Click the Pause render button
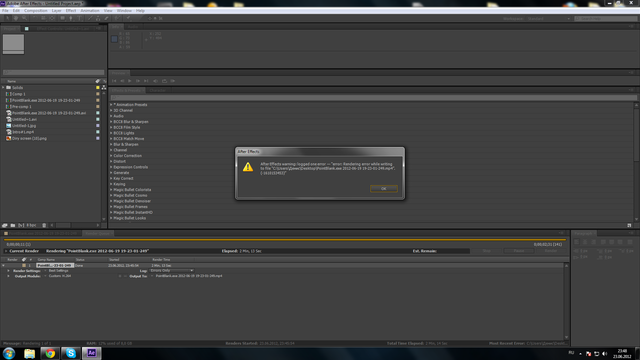Screen dimensions: 640x360 click(x=519, y=251)
